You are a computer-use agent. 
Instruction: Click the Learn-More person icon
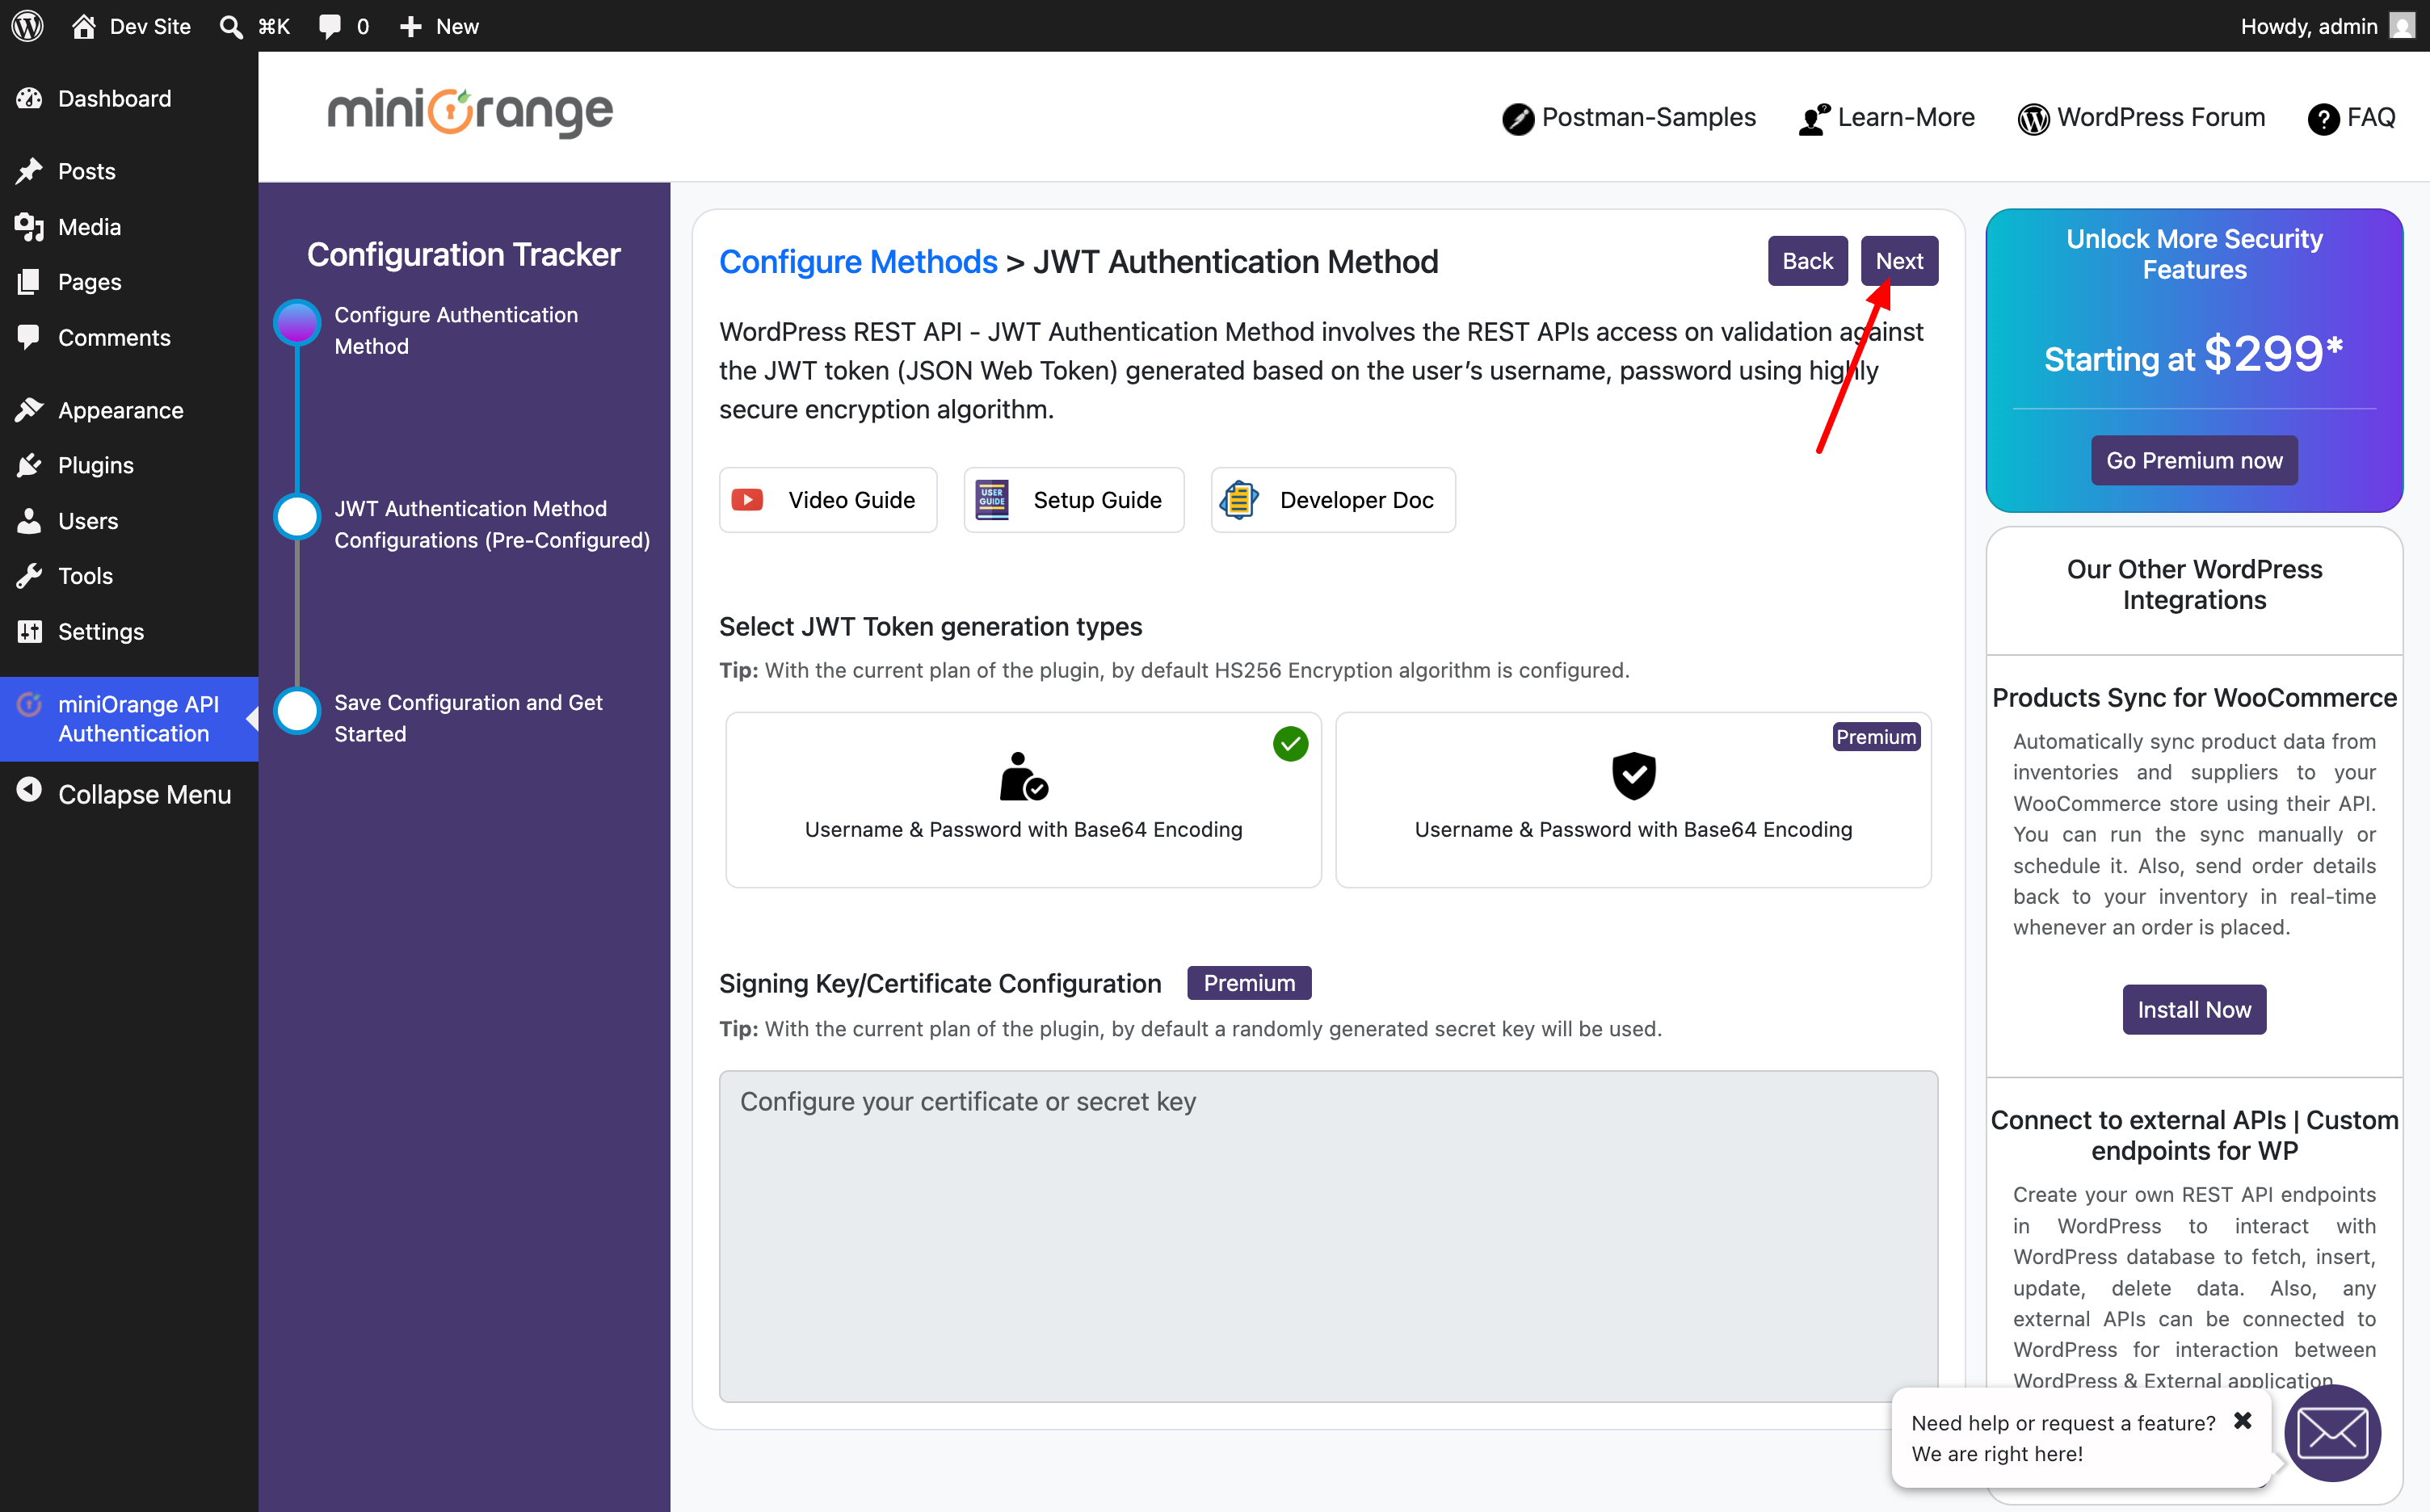pyautogui.click(x=1814, y=119)
